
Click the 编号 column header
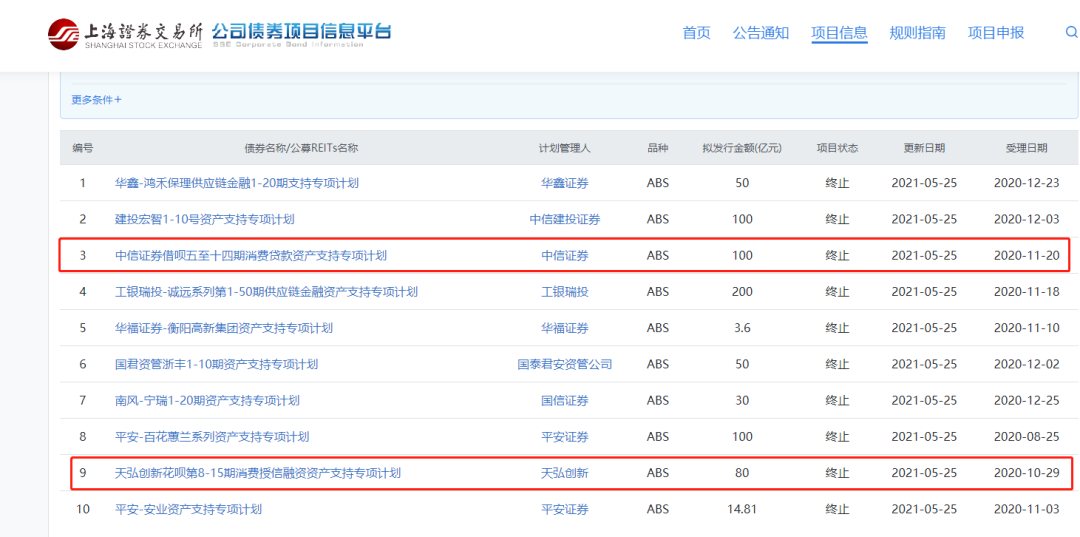83,148
